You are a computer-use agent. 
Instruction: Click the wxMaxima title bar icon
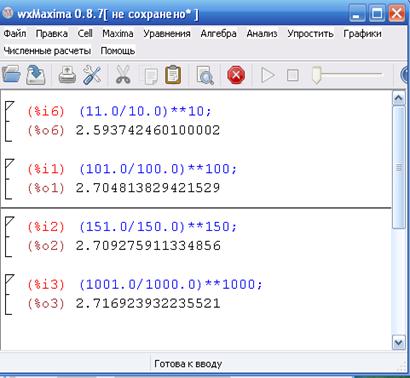pyautogui.click(x=8, y=13)
